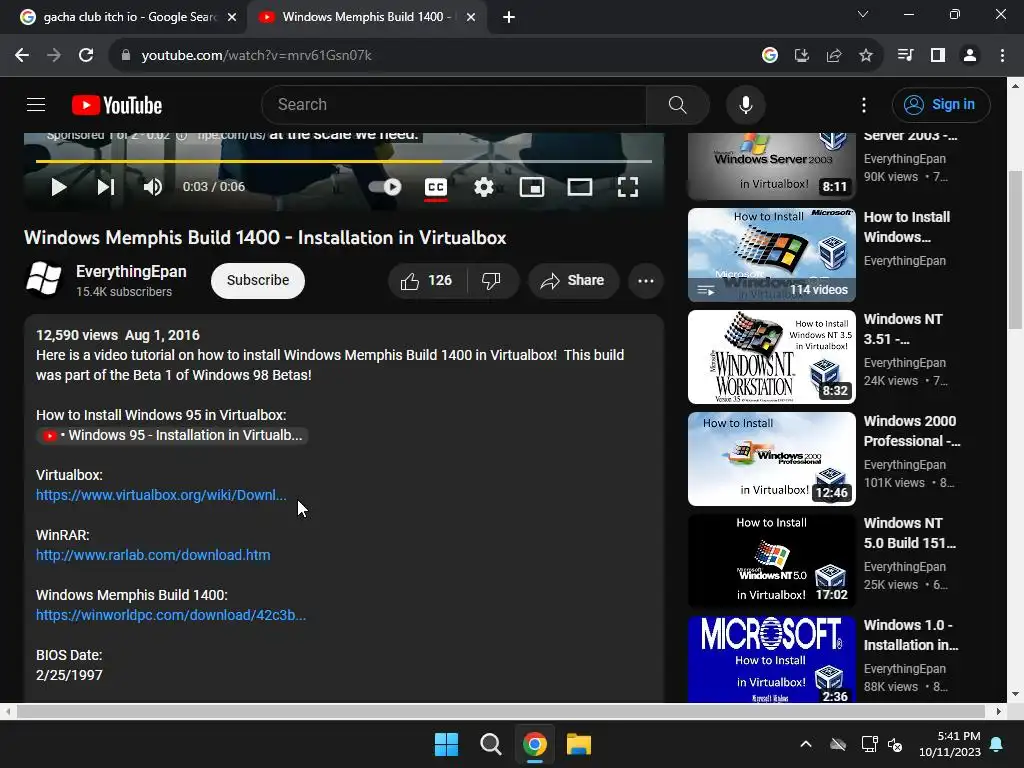The image size is (1024, 768).
Task: Select Windows Memphis Build 1400 tab
Action: coord(366,17)
